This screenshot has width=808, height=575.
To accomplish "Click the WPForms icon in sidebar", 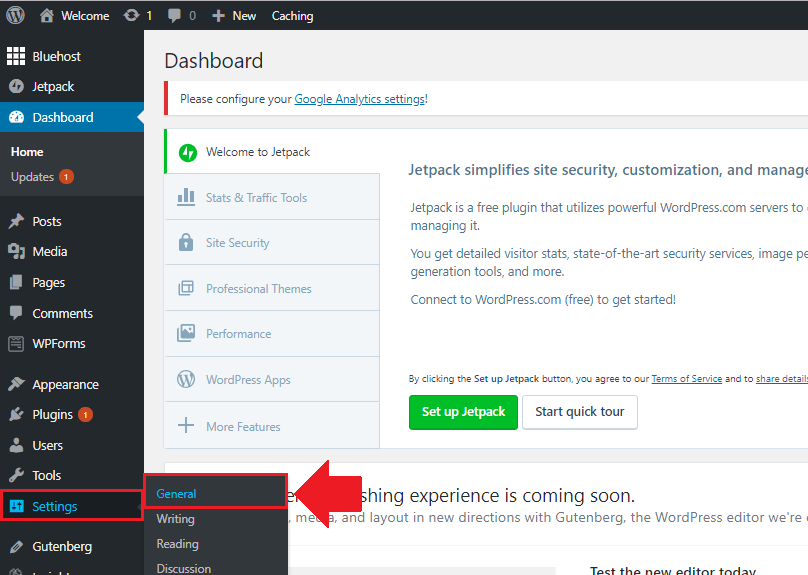I will (16, 344).
